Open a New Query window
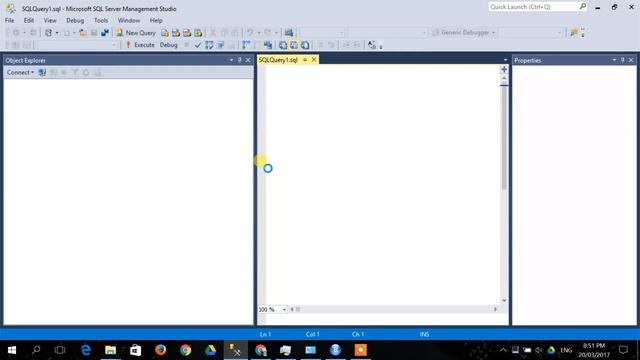The height and width of the screenshot is (360, 640). [136, 33]
